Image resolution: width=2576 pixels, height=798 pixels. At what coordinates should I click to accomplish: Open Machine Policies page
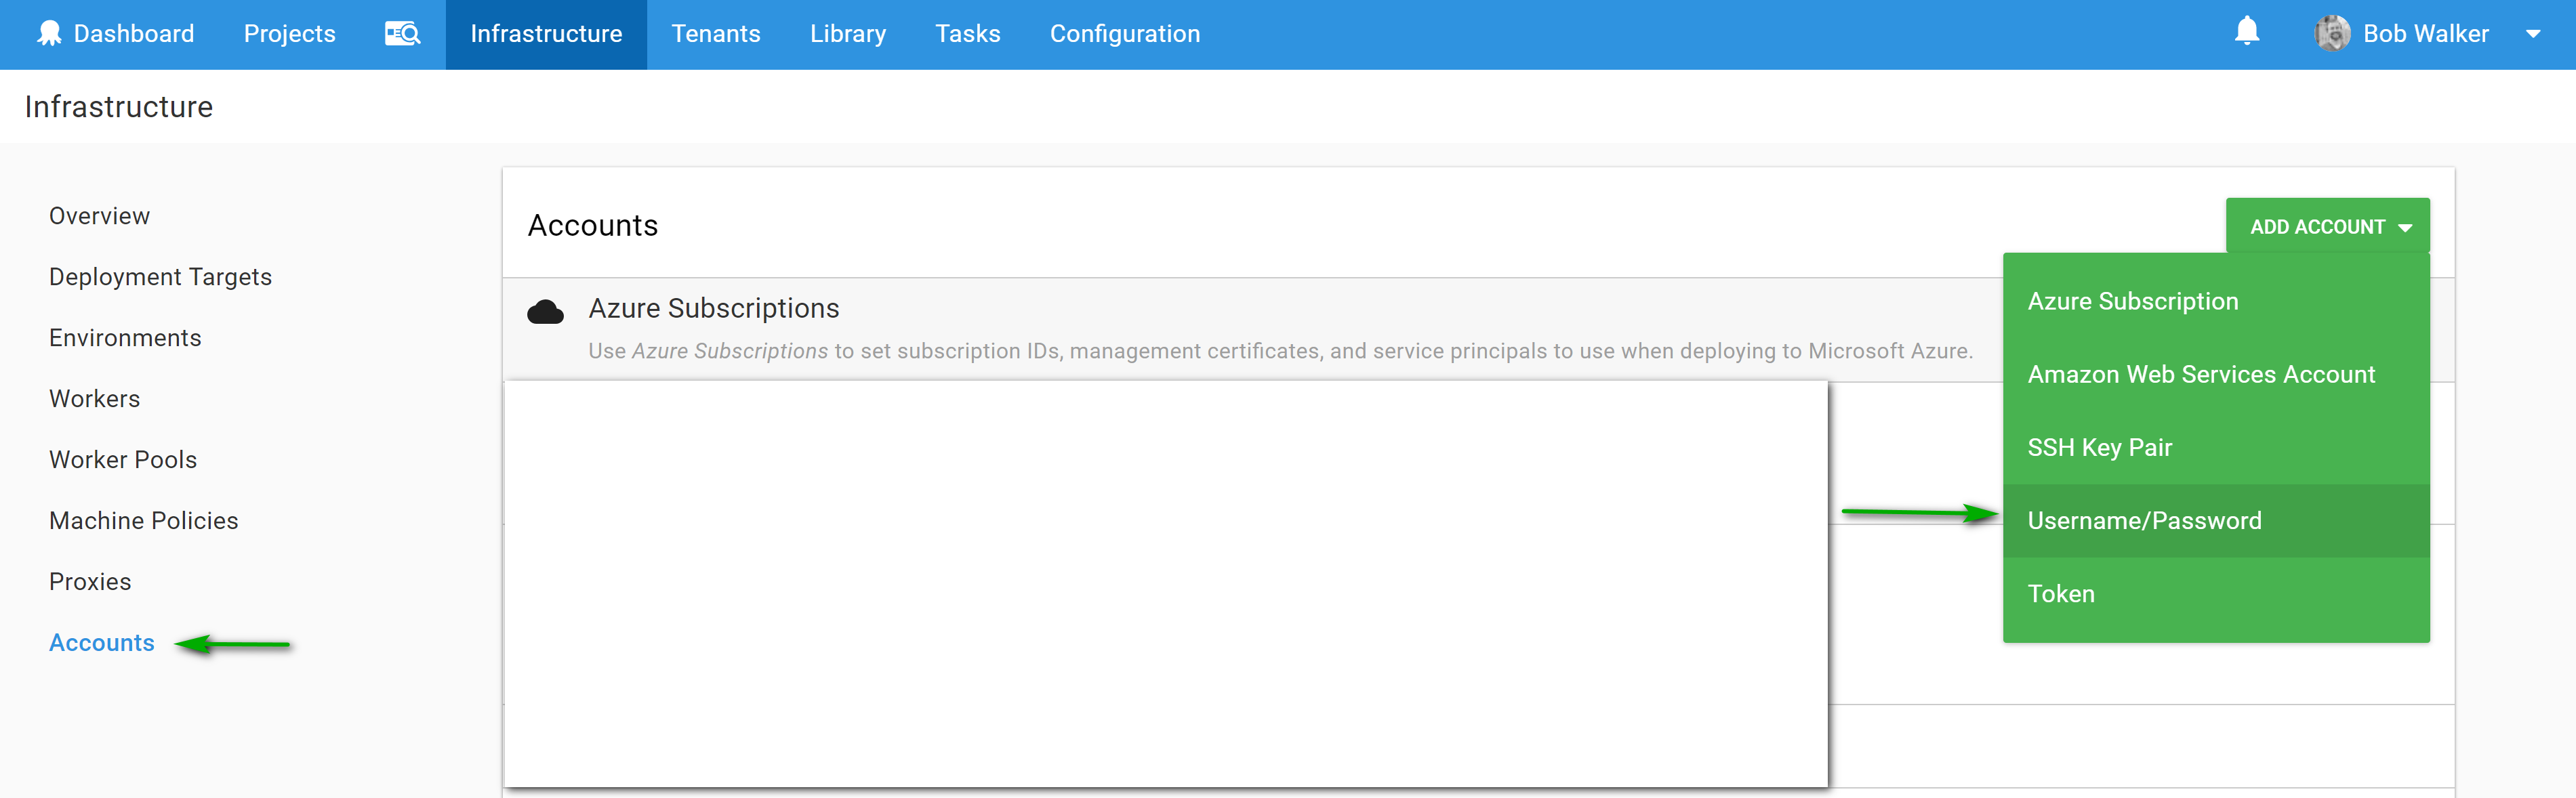pyautogui.click(x=143, y=521)
